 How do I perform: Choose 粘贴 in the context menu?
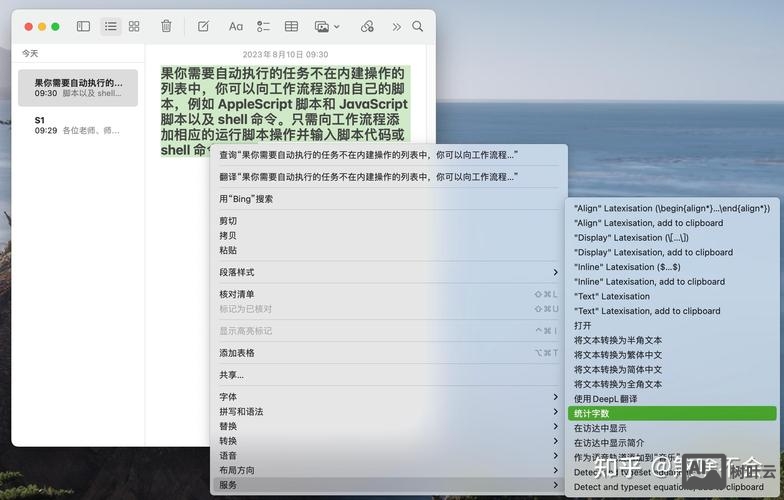click(388, 250)
